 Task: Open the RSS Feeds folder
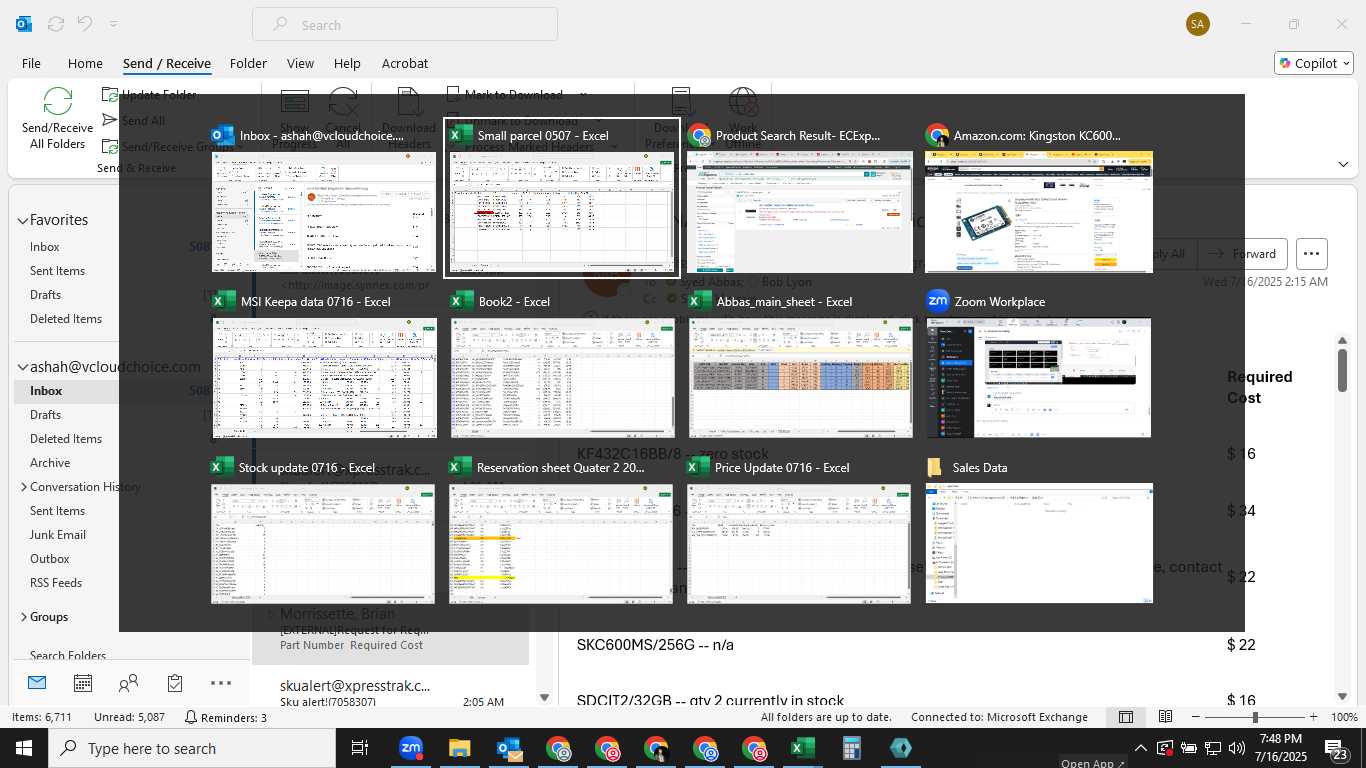(56, 583)
